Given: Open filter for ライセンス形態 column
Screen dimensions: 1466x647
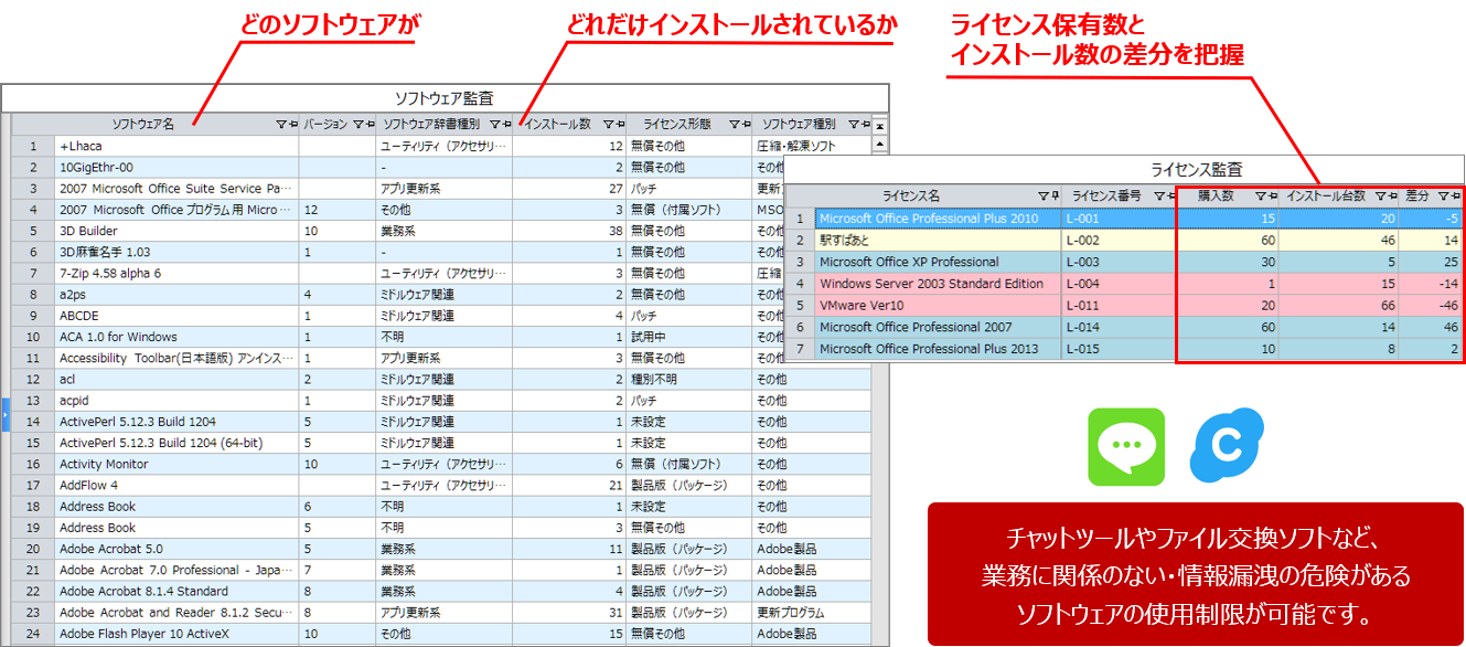Looking at the screenshot, I should tap(734, 125).
